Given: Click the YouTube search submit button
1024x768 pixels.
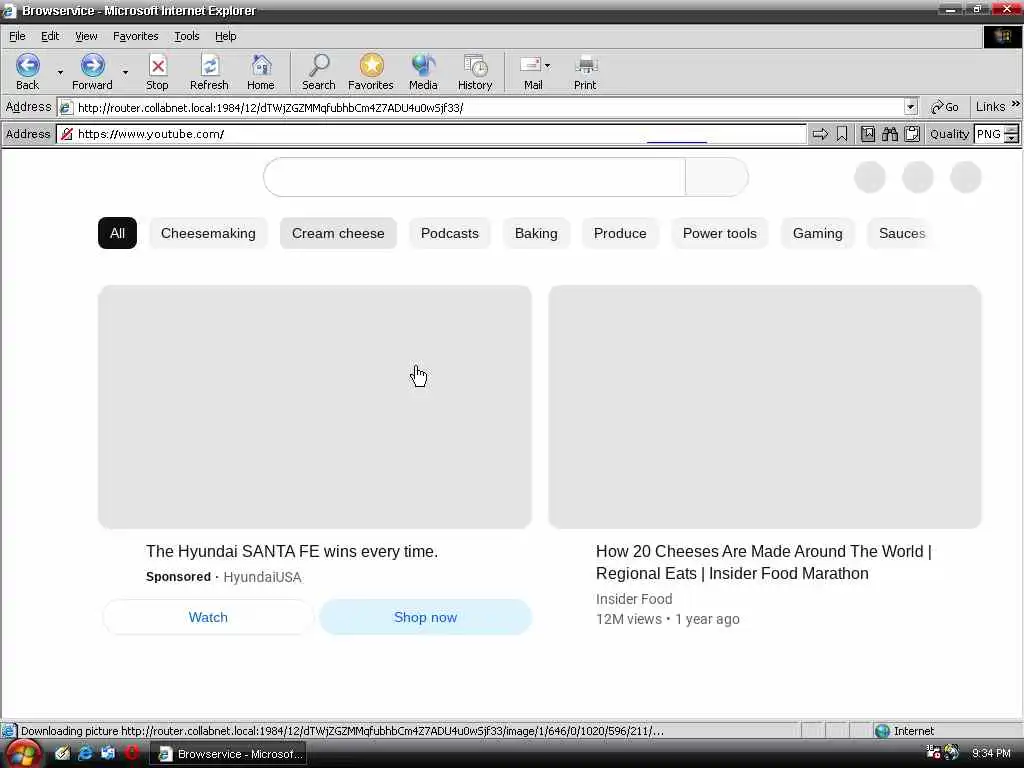Looking at the screenshot, I should pyautogui.click(x=716, y=177).
